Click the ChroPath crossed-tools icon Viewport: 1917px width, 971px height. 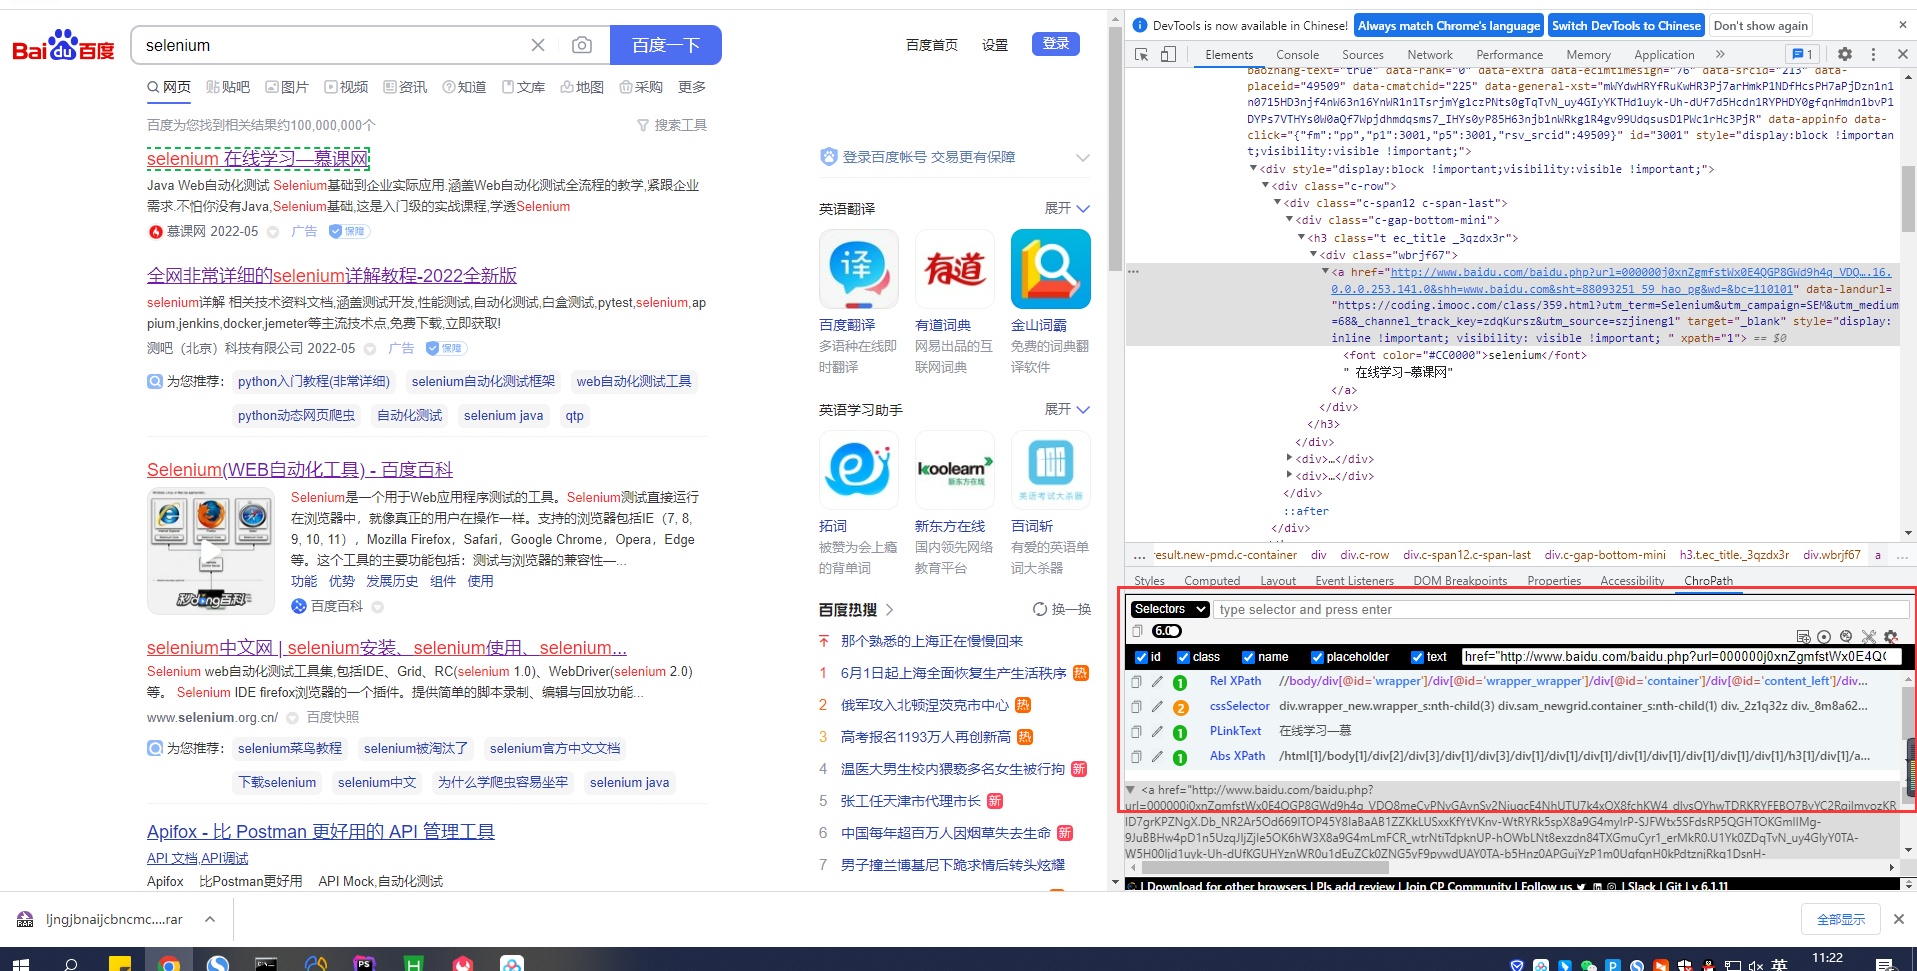coord(1868,636)
